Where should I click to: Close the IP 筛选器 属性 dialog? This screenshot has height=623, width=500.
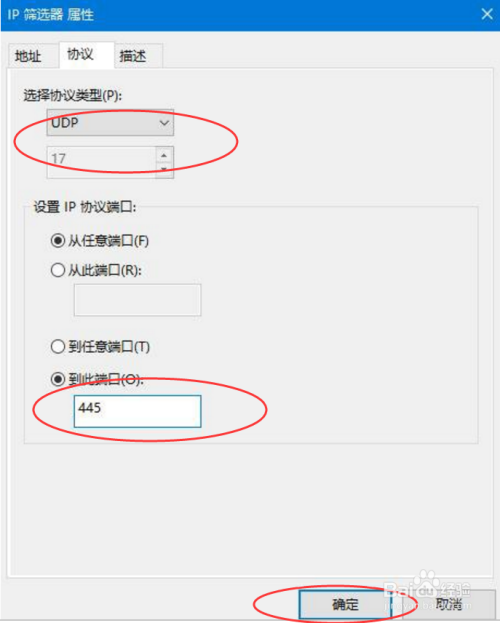[x=486, y=15]
